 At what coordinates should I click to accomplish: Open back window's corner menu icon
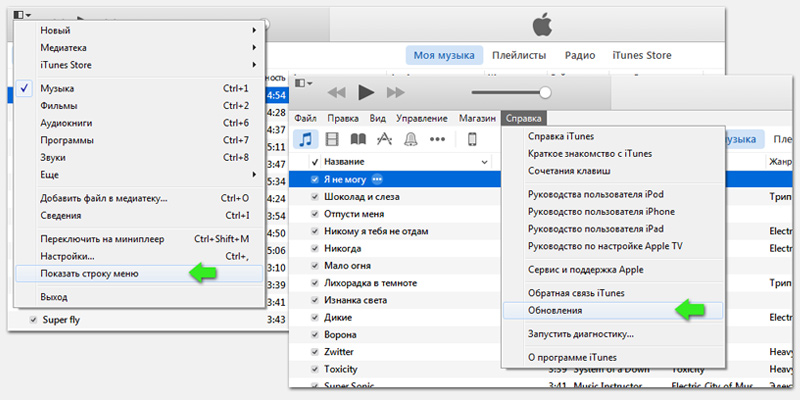tap(22, 15)
